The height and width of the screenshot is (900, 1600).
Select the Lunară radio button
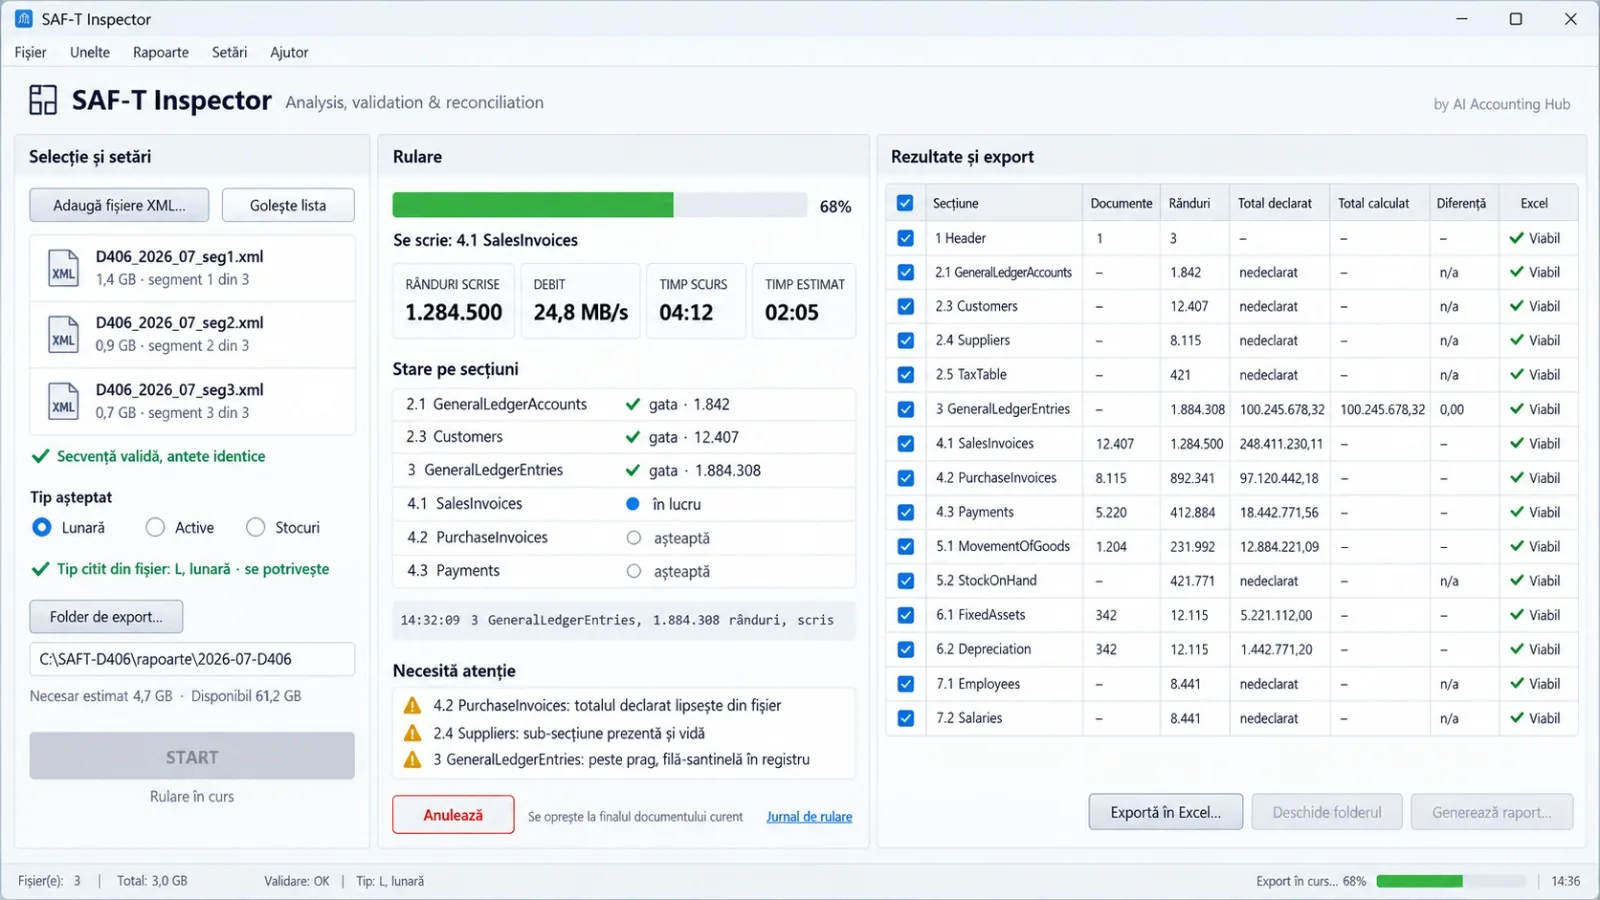click(41, 527)
